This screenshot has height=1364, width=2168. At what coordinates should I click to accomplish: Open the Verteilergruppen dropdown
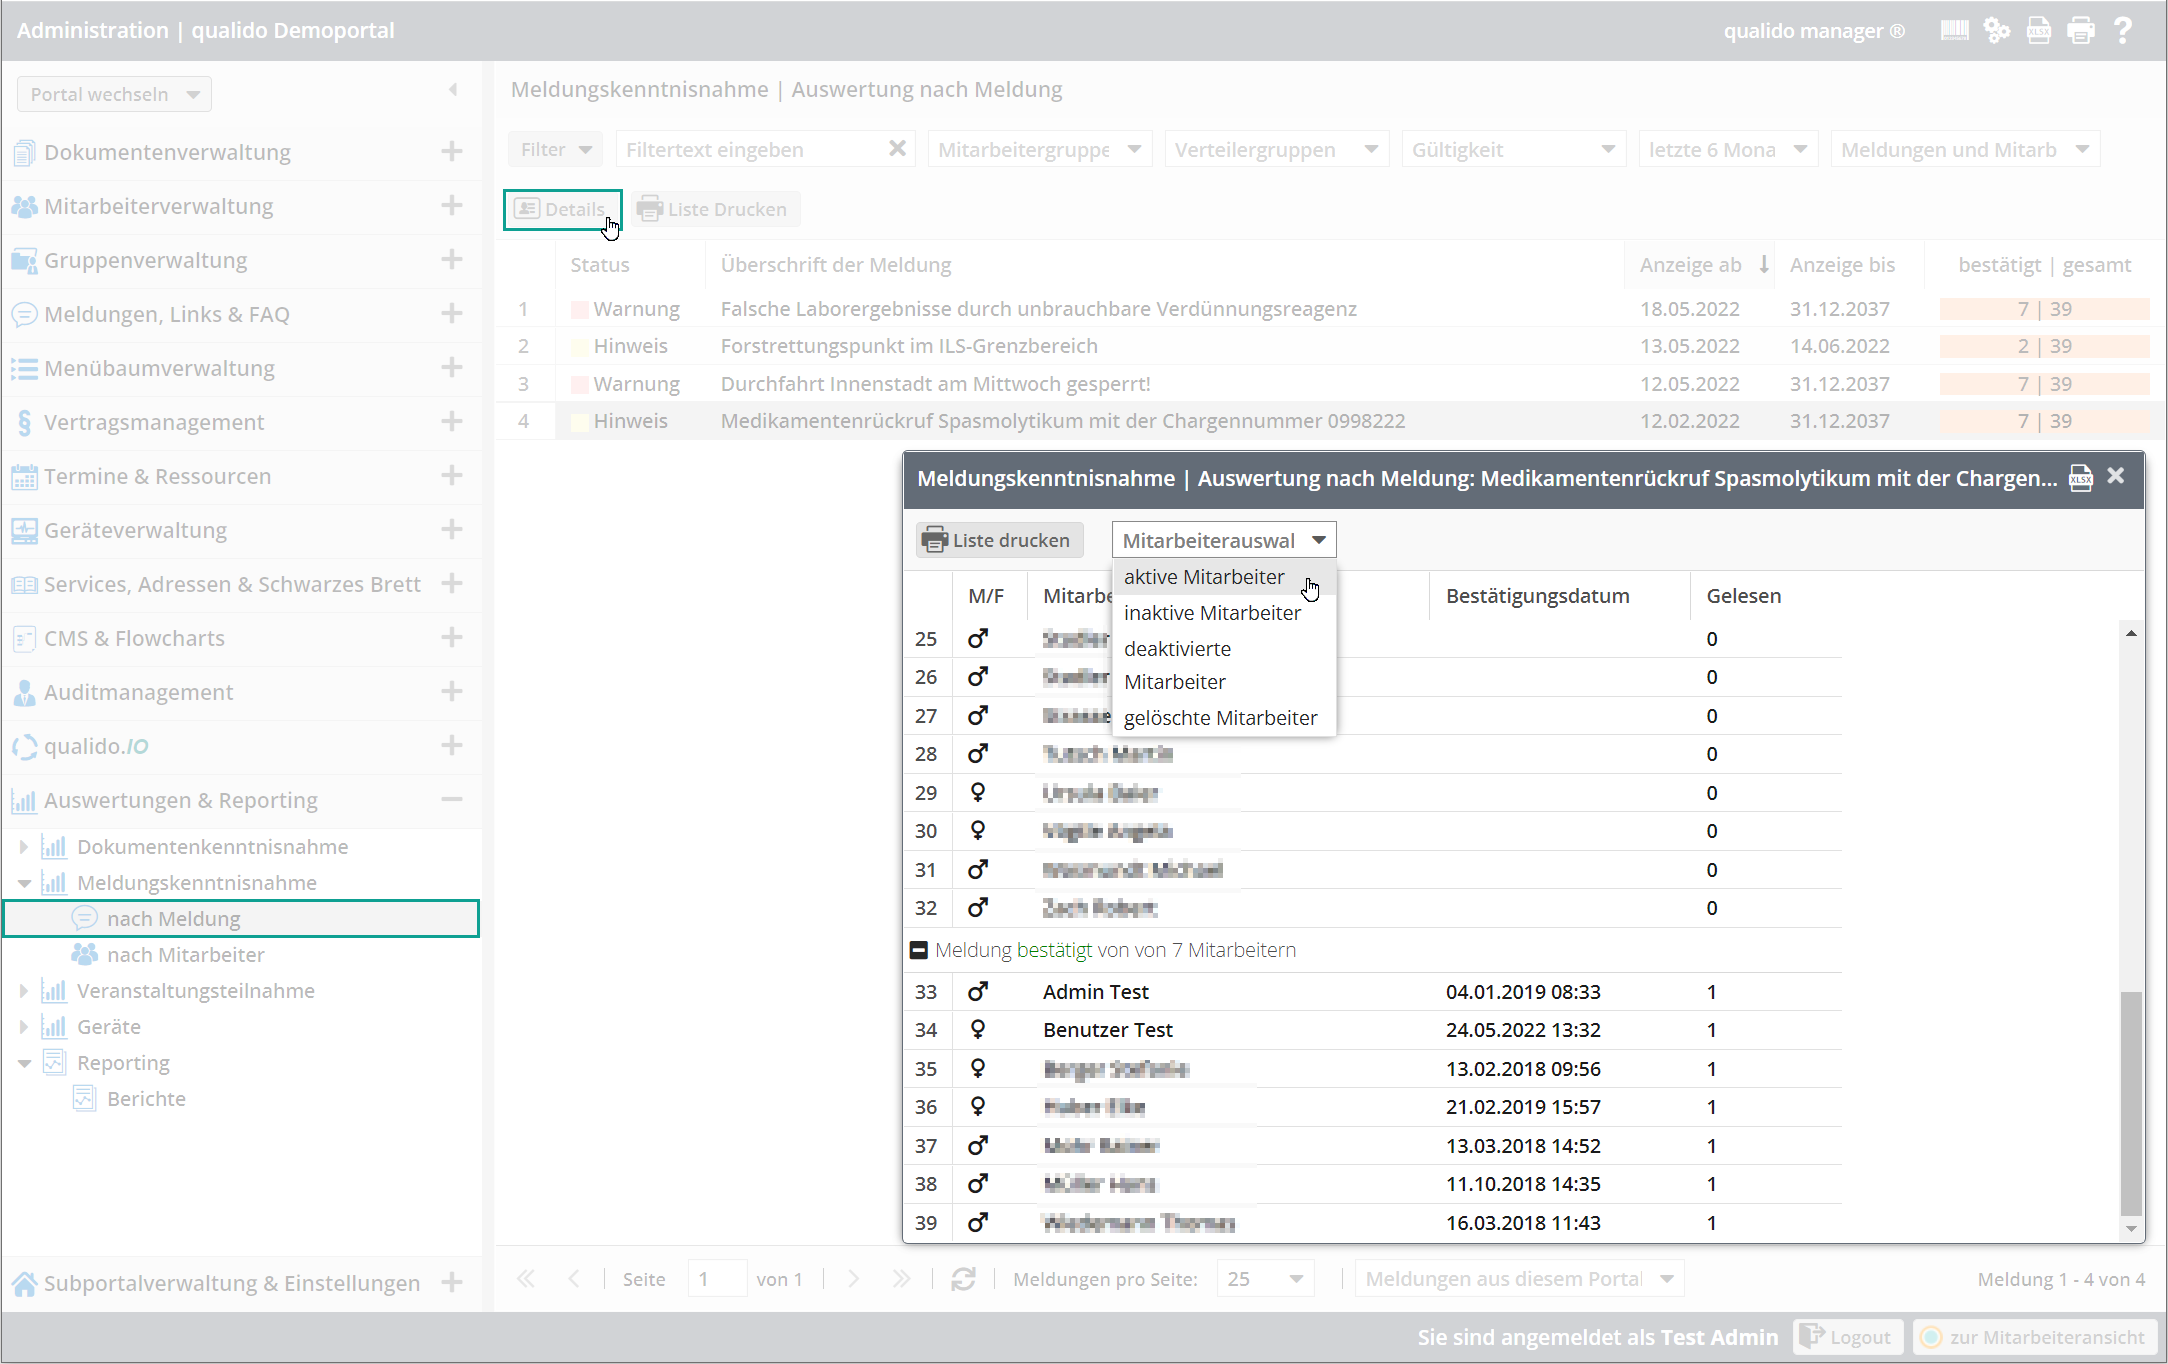(x=1277, y=149)
